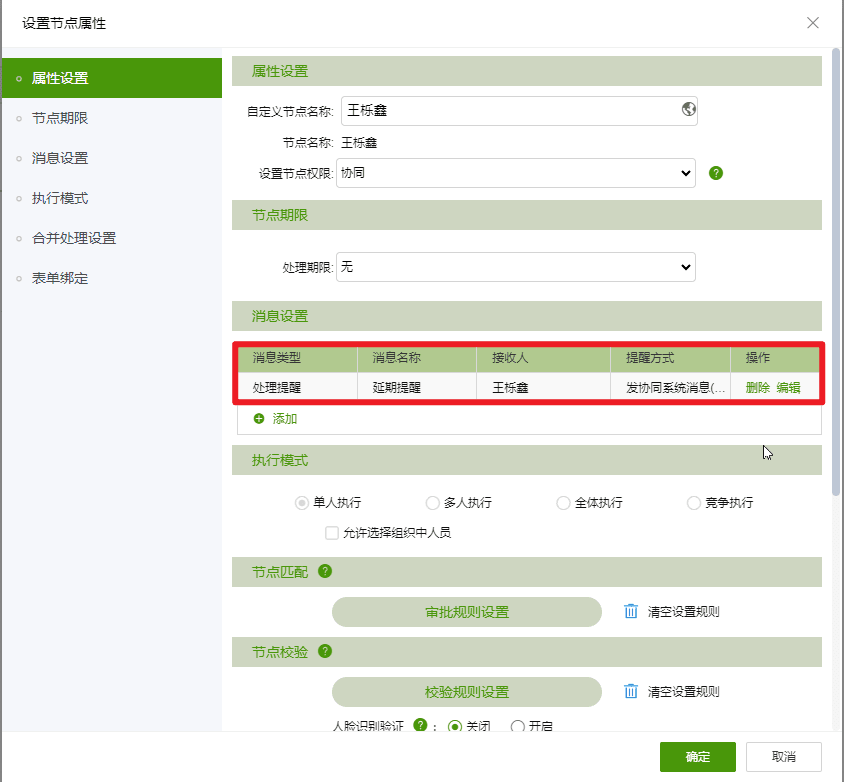Click 添加 link to add message

pos(284,419)
